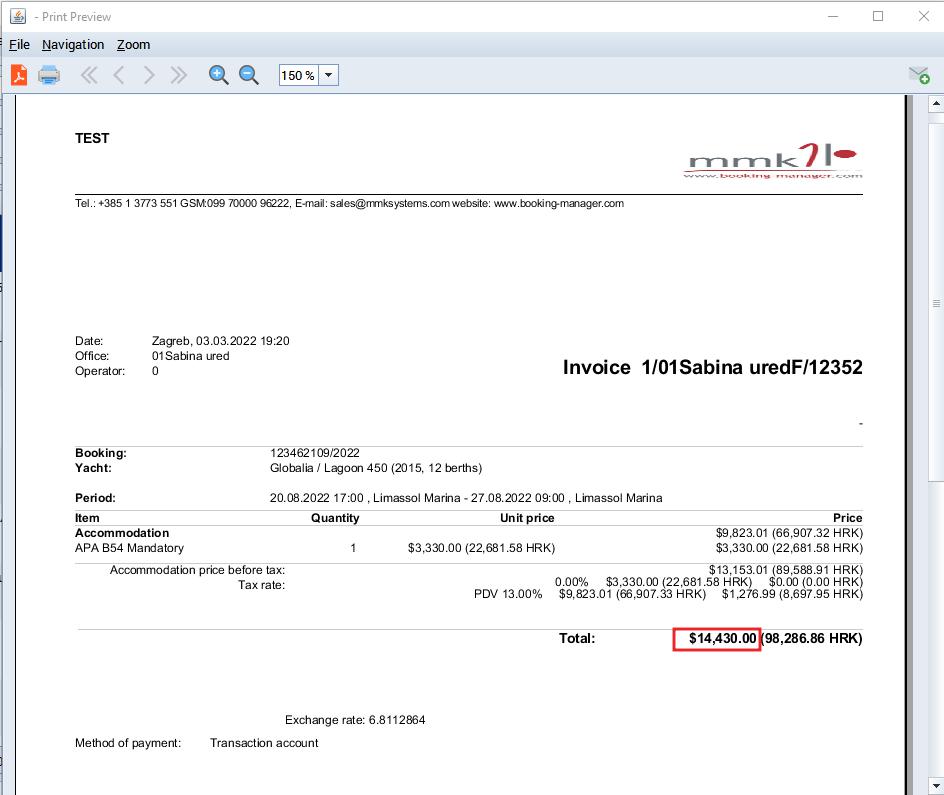The height and width of the screenshot is (795, 944).
Task: Zoom out of the invoice preview
Action: (247, 74)
